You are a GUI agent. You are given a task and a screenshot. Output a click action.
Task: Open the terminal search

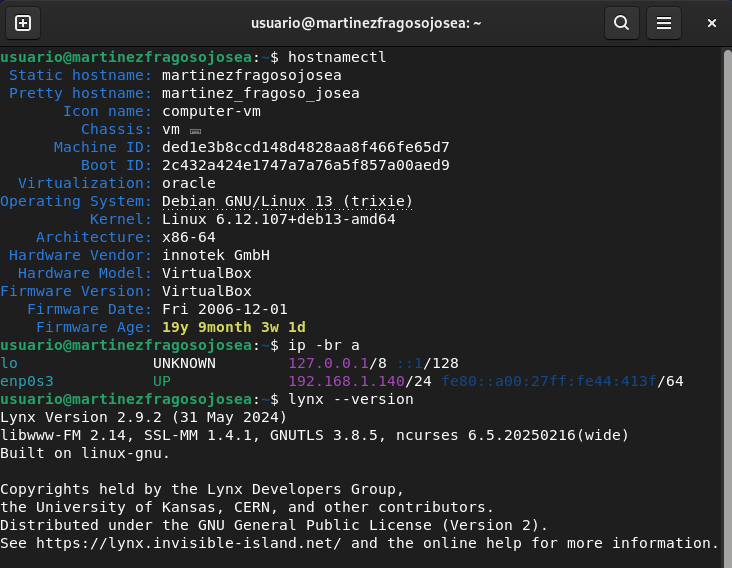coord(621,23)
